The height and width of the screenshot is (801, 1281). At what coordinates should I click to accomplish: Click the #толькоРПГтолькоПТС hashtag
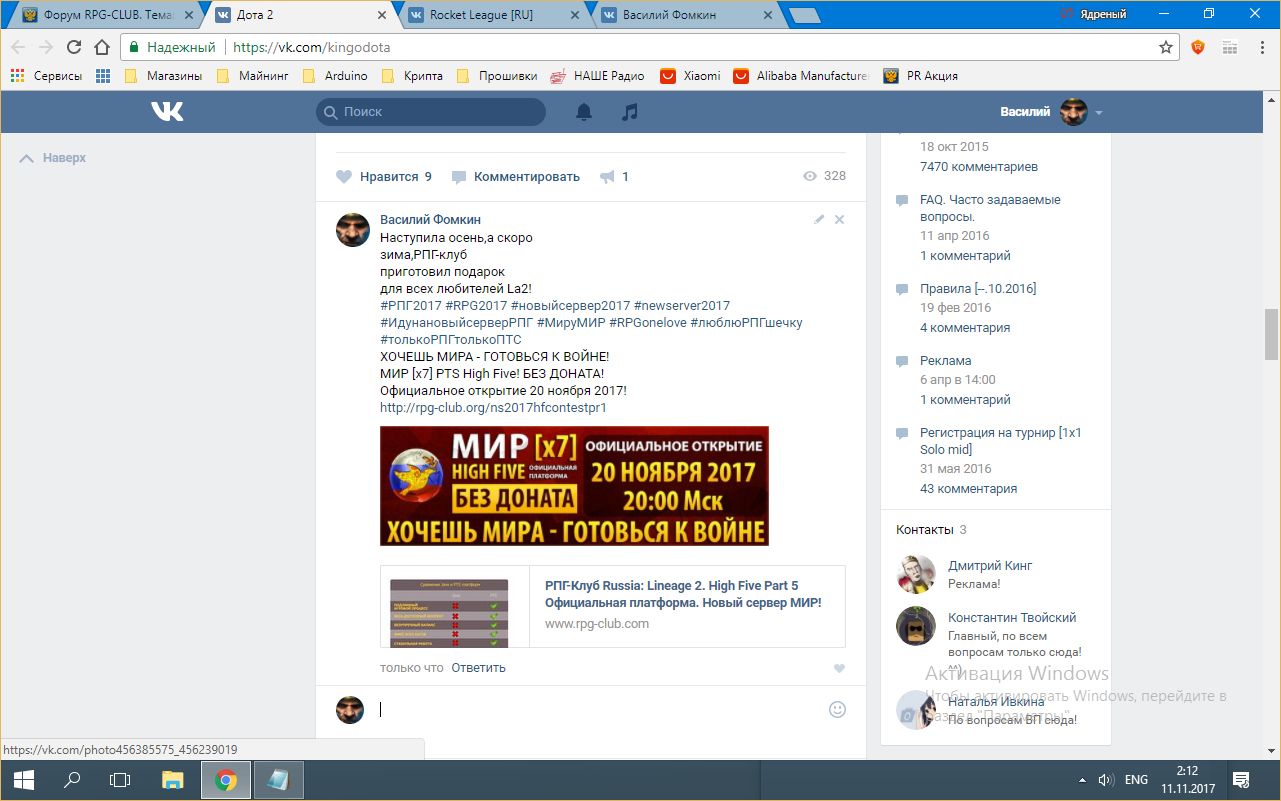click(451, 340)
